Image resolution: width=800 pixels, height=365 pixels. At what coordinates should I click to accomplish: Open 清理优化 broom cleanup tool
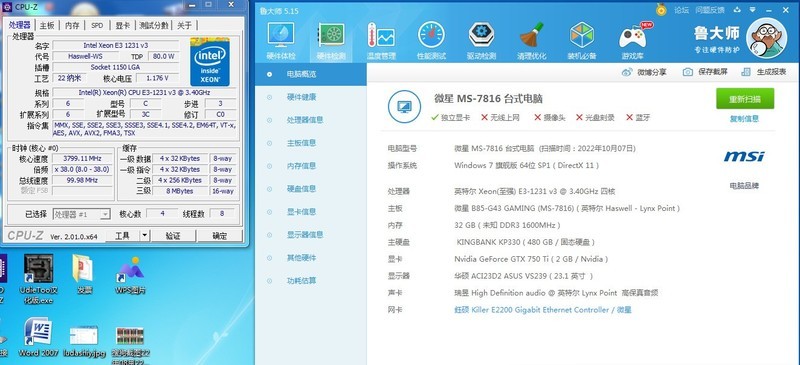click(531, 41)
